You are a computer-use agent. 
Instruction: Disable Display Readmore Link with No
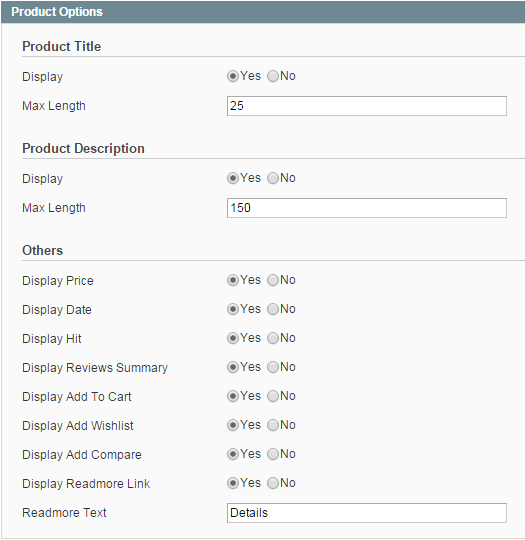[x=272, y=483]
